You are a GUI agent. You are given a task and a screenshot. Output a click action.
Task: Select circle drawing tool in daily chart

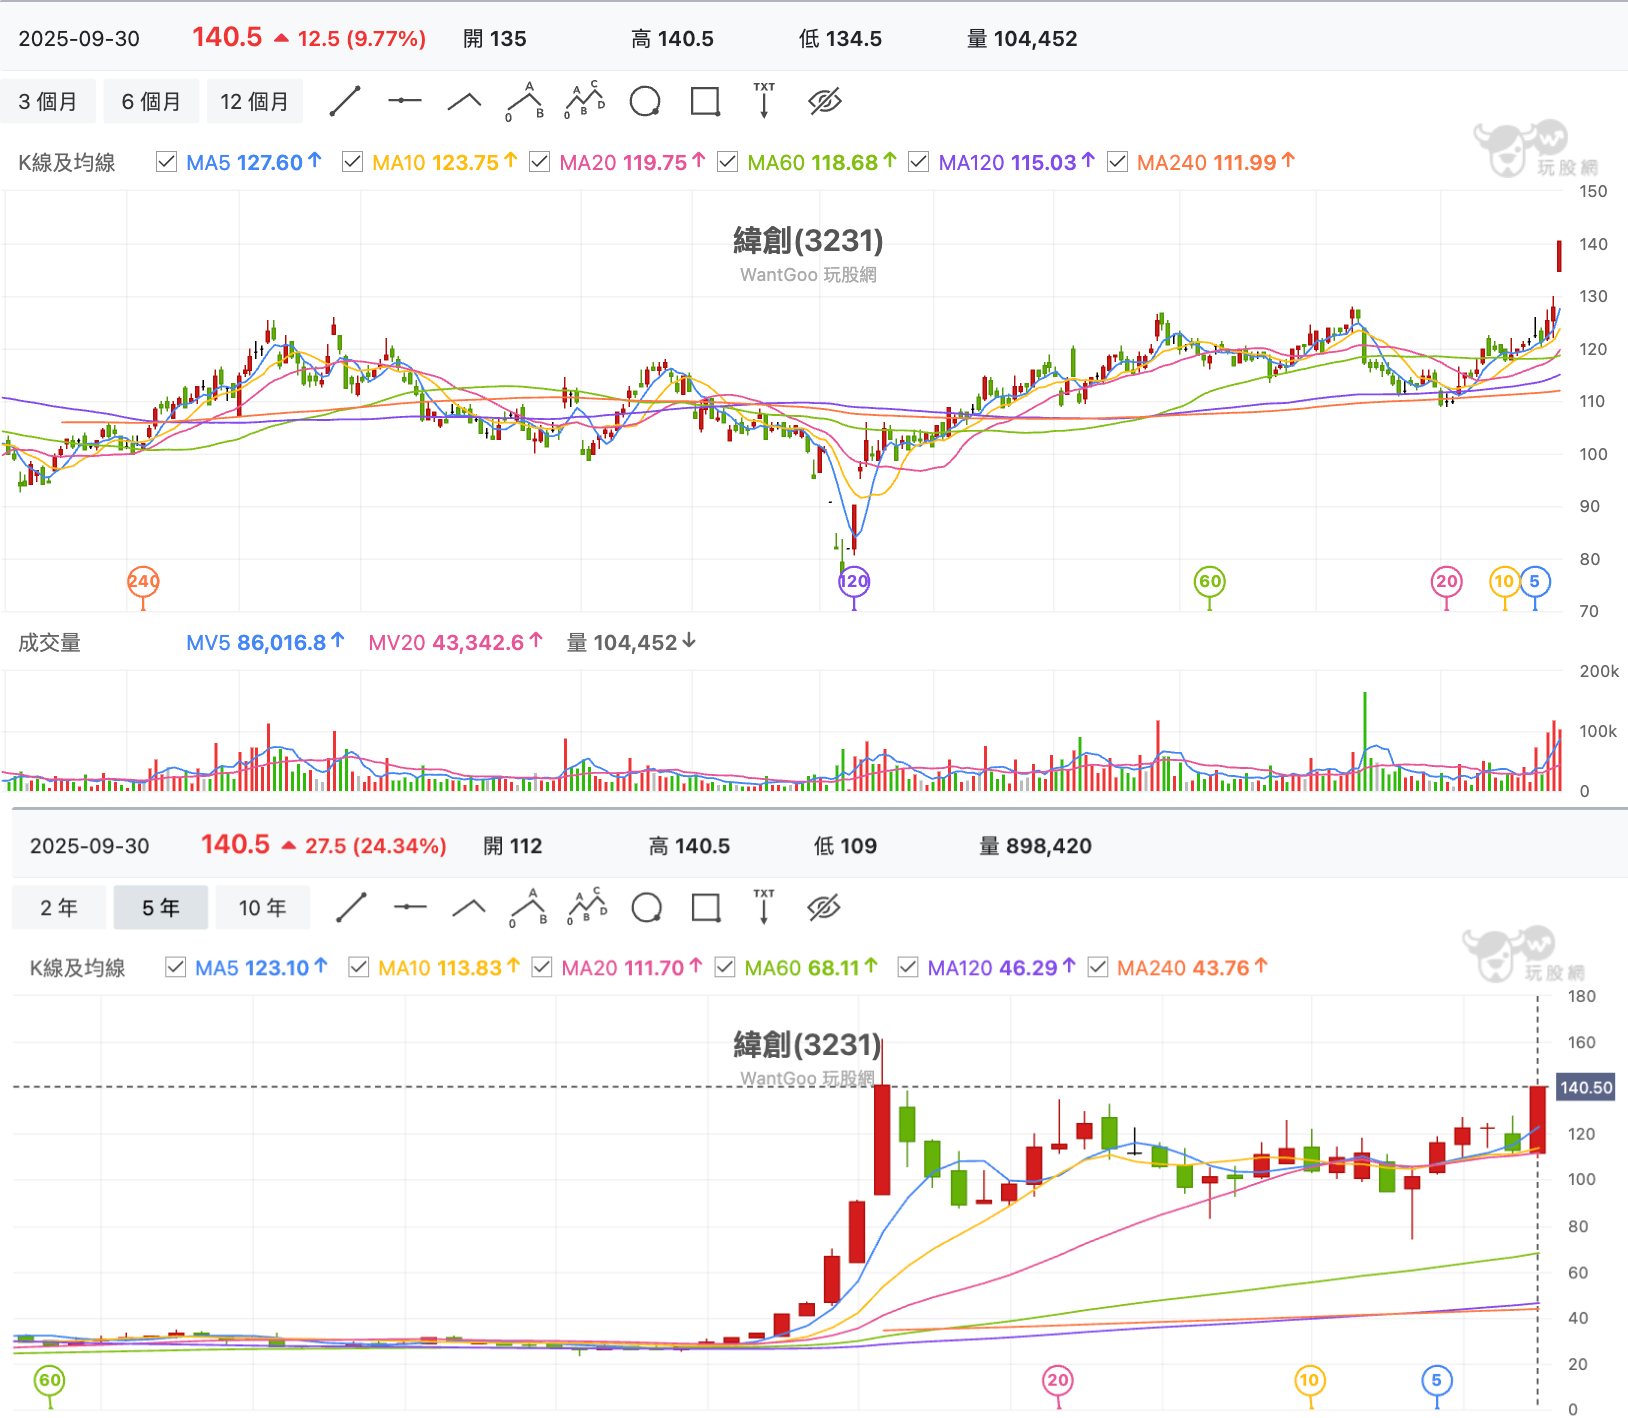point(645,101)
